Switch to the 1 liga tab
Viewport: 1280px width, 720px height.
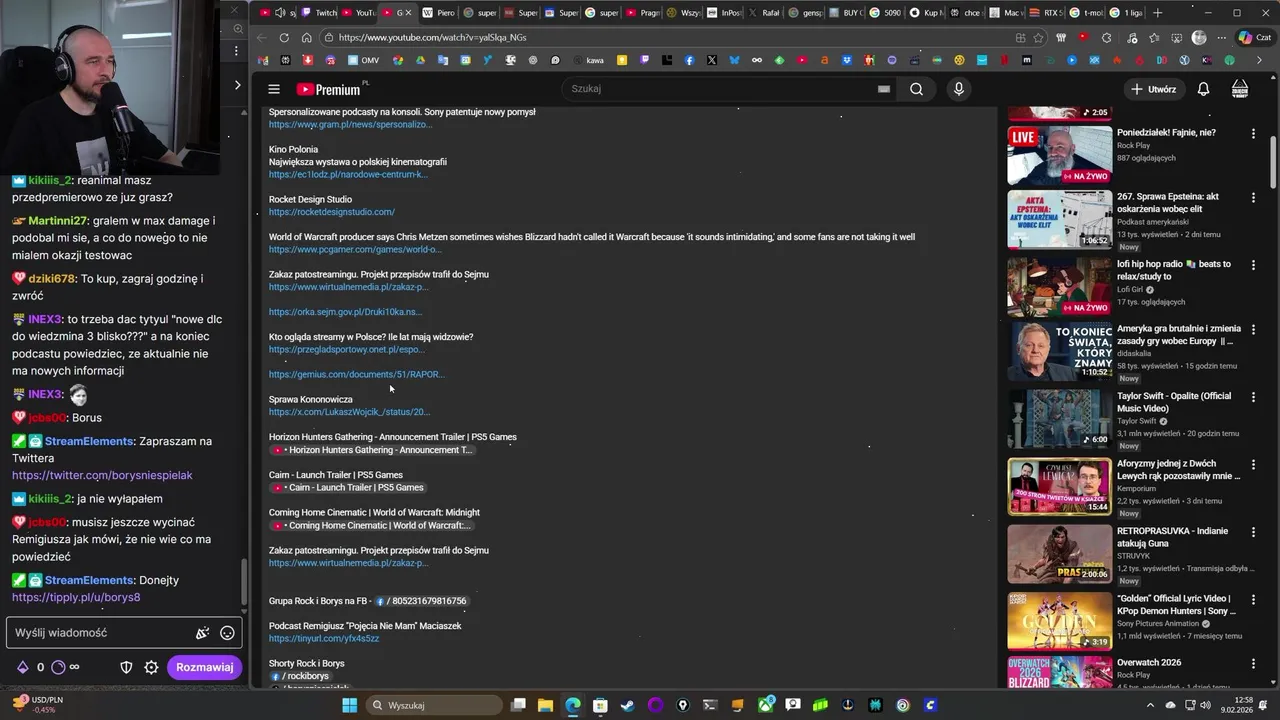pyautogui.click(x=1126, y=13)
